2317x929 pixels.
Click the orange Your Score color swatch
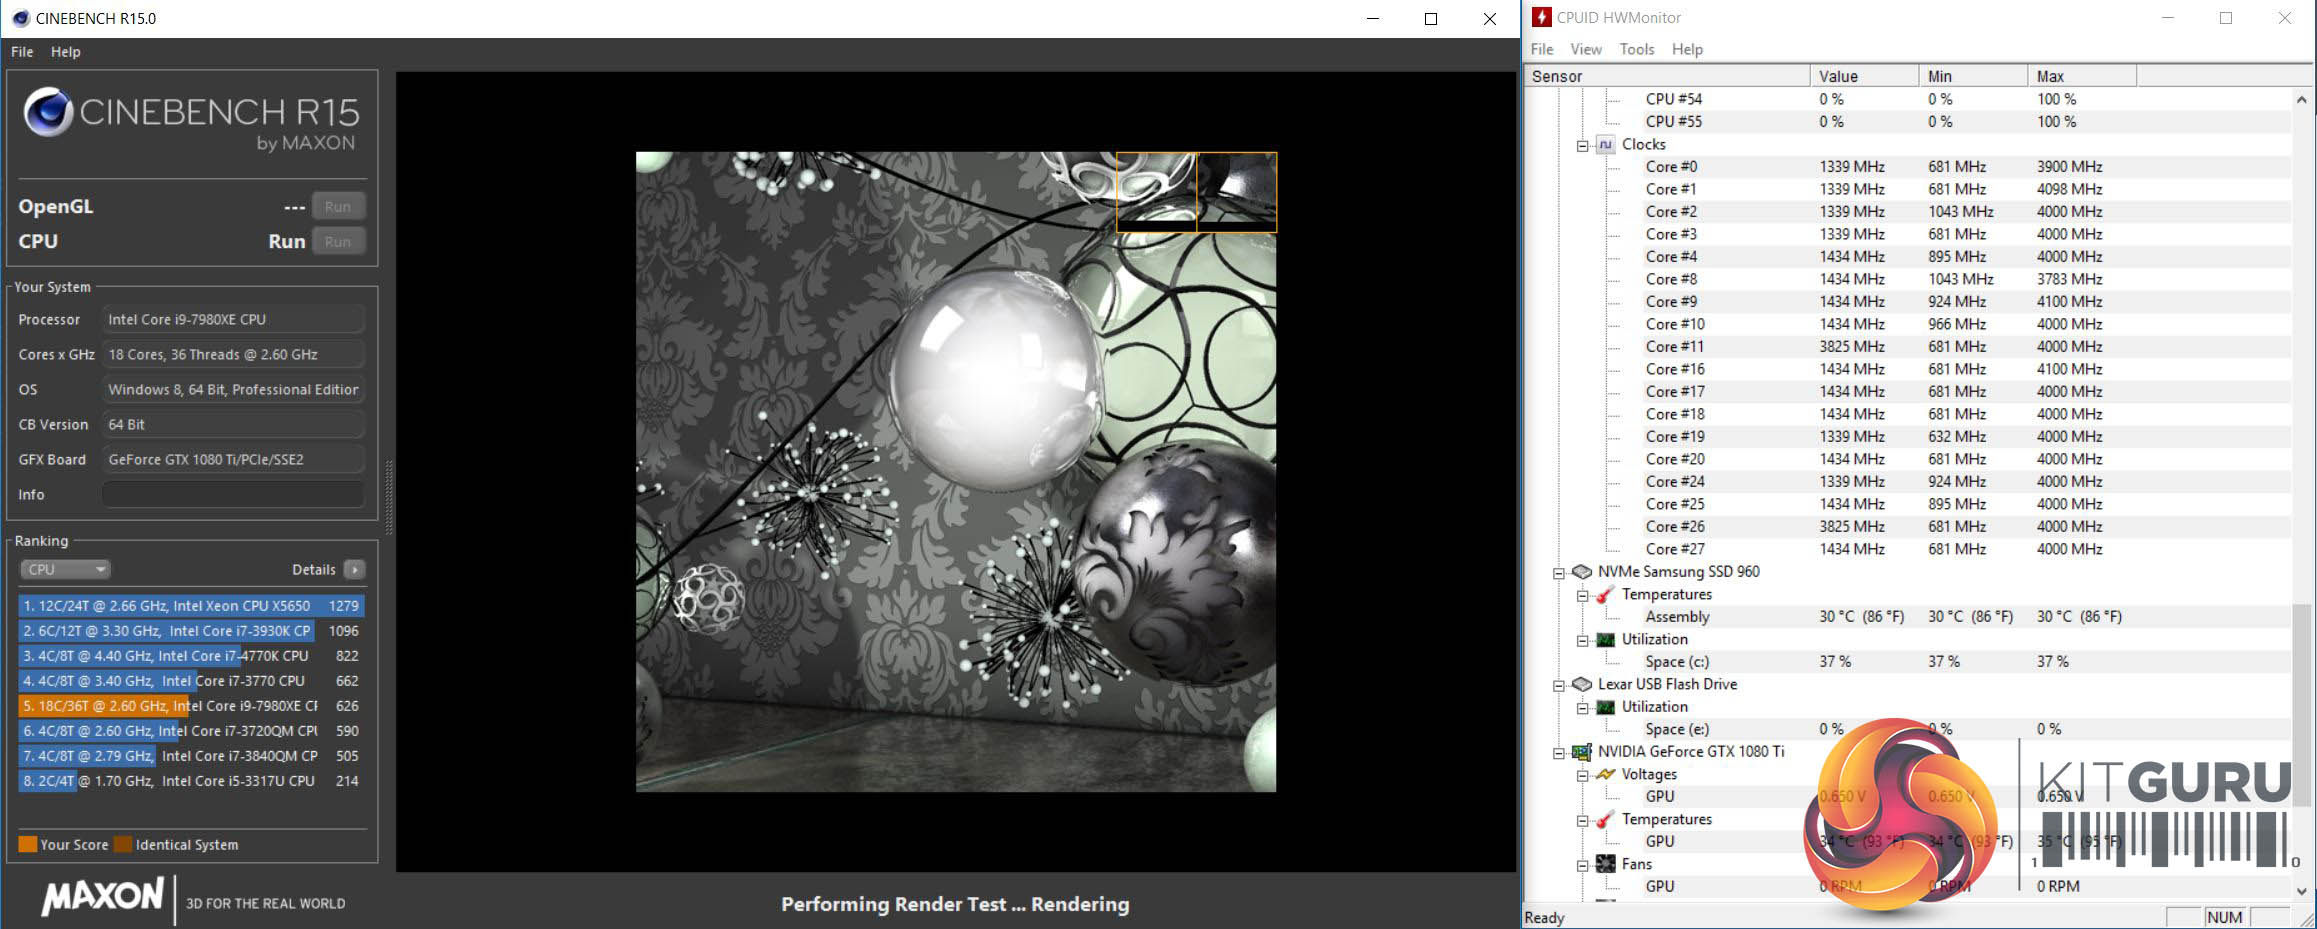point(27,844)
